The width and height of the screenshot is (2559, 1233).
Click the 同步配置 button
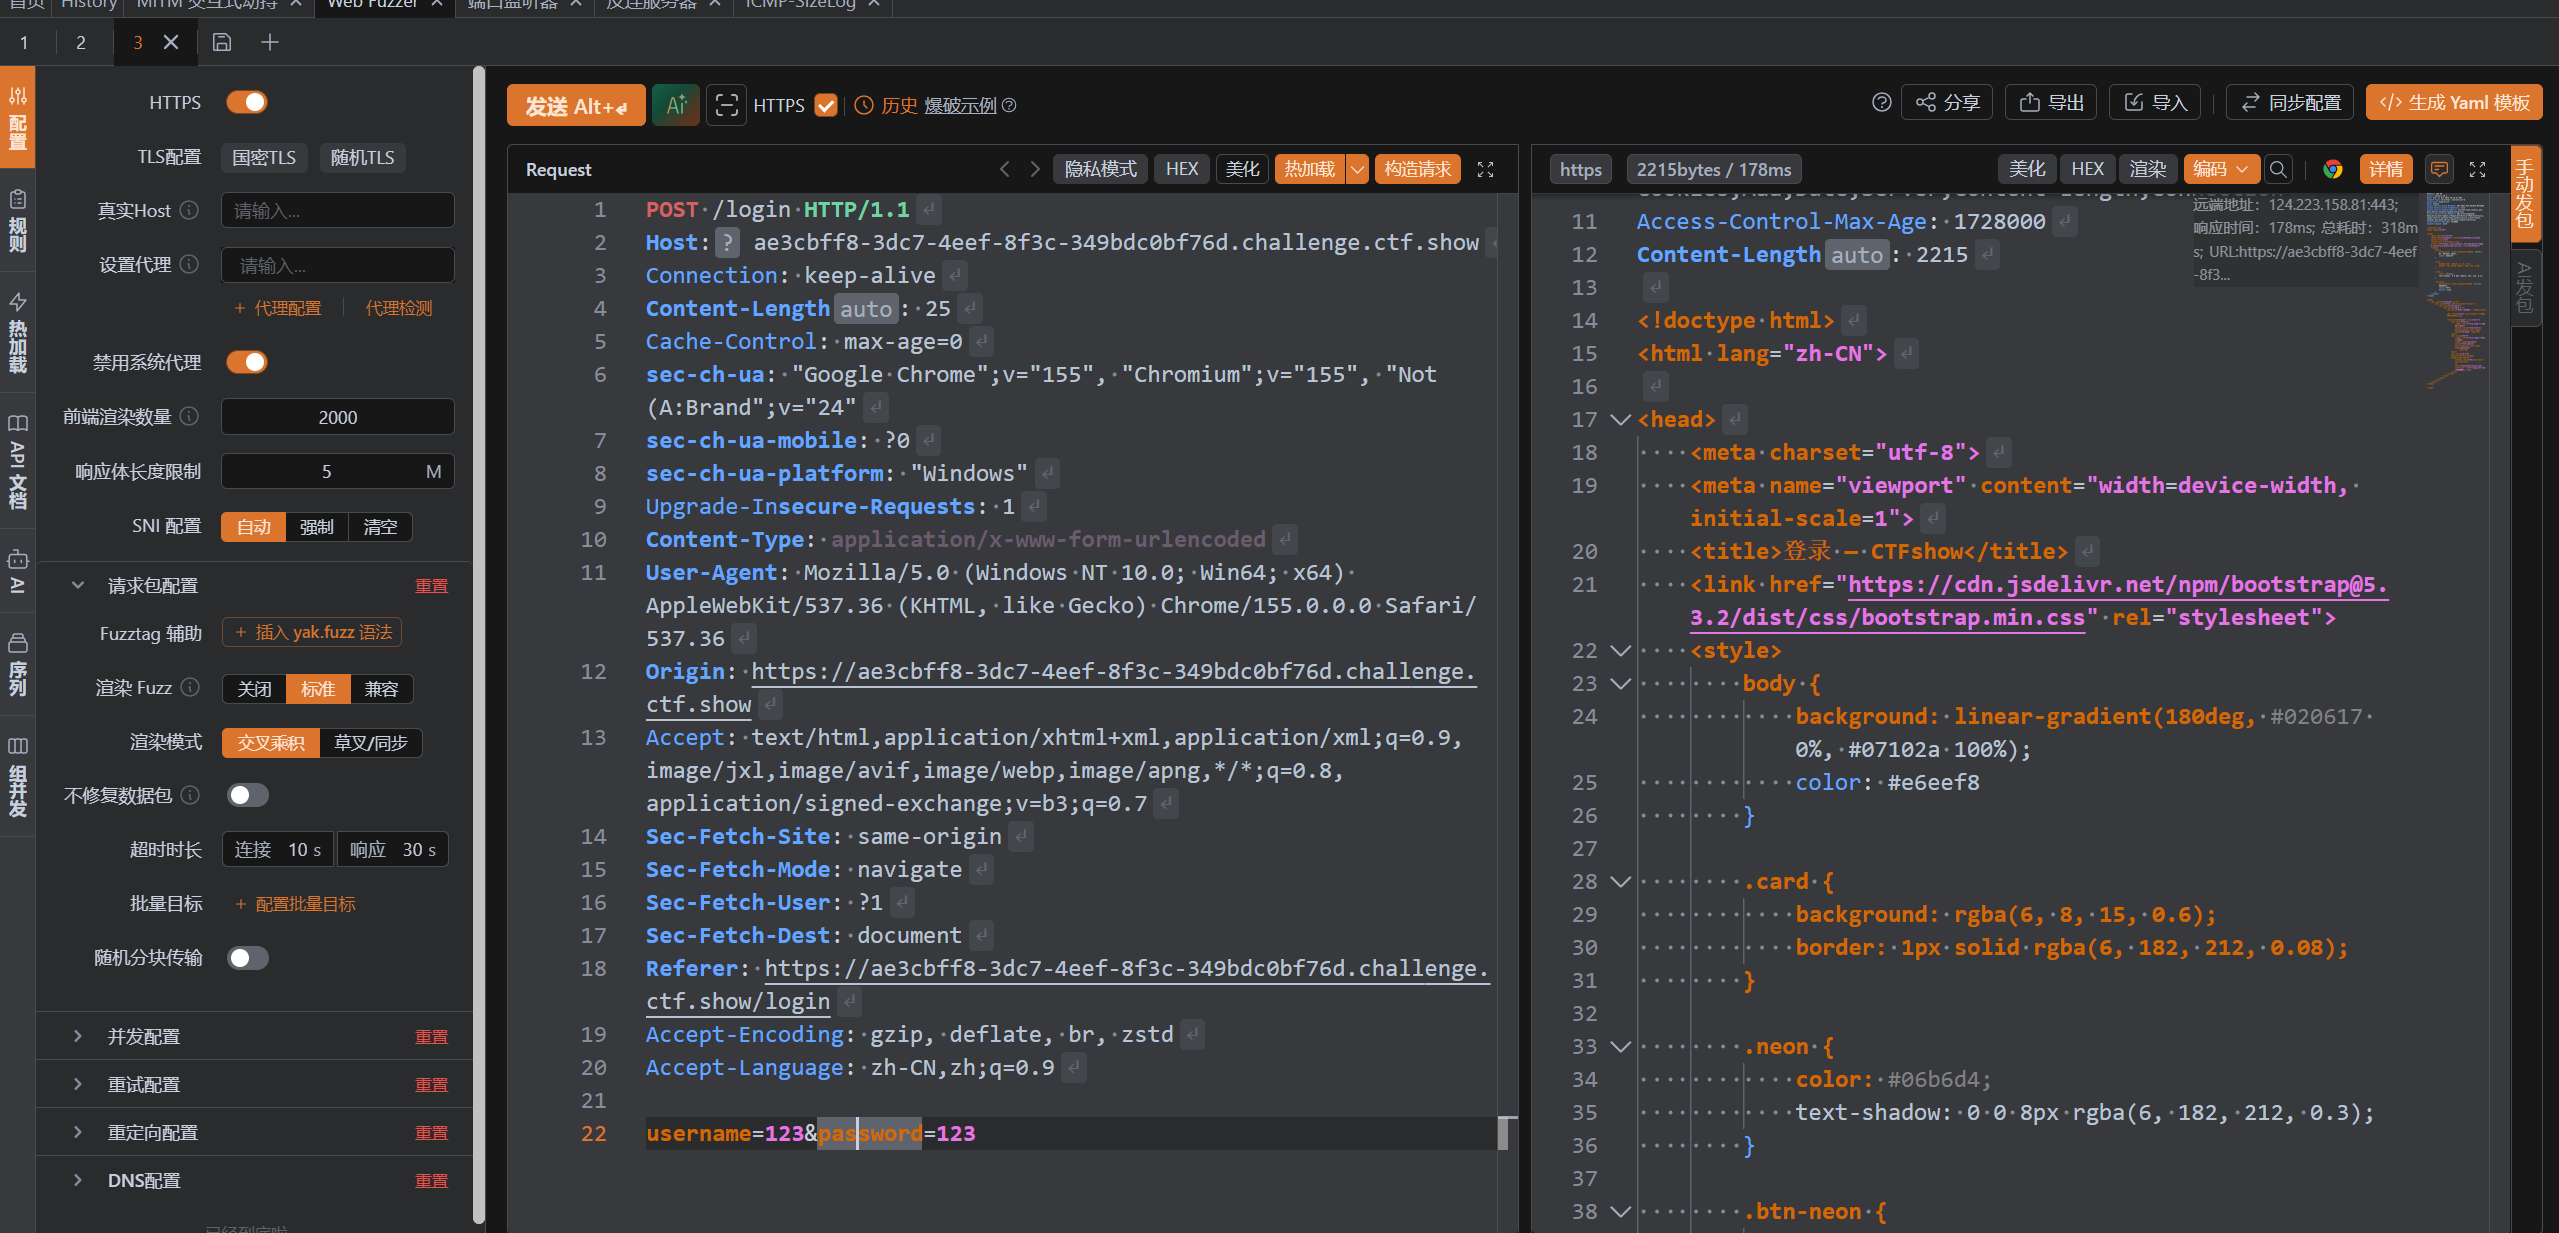[x=2290, y=103]
